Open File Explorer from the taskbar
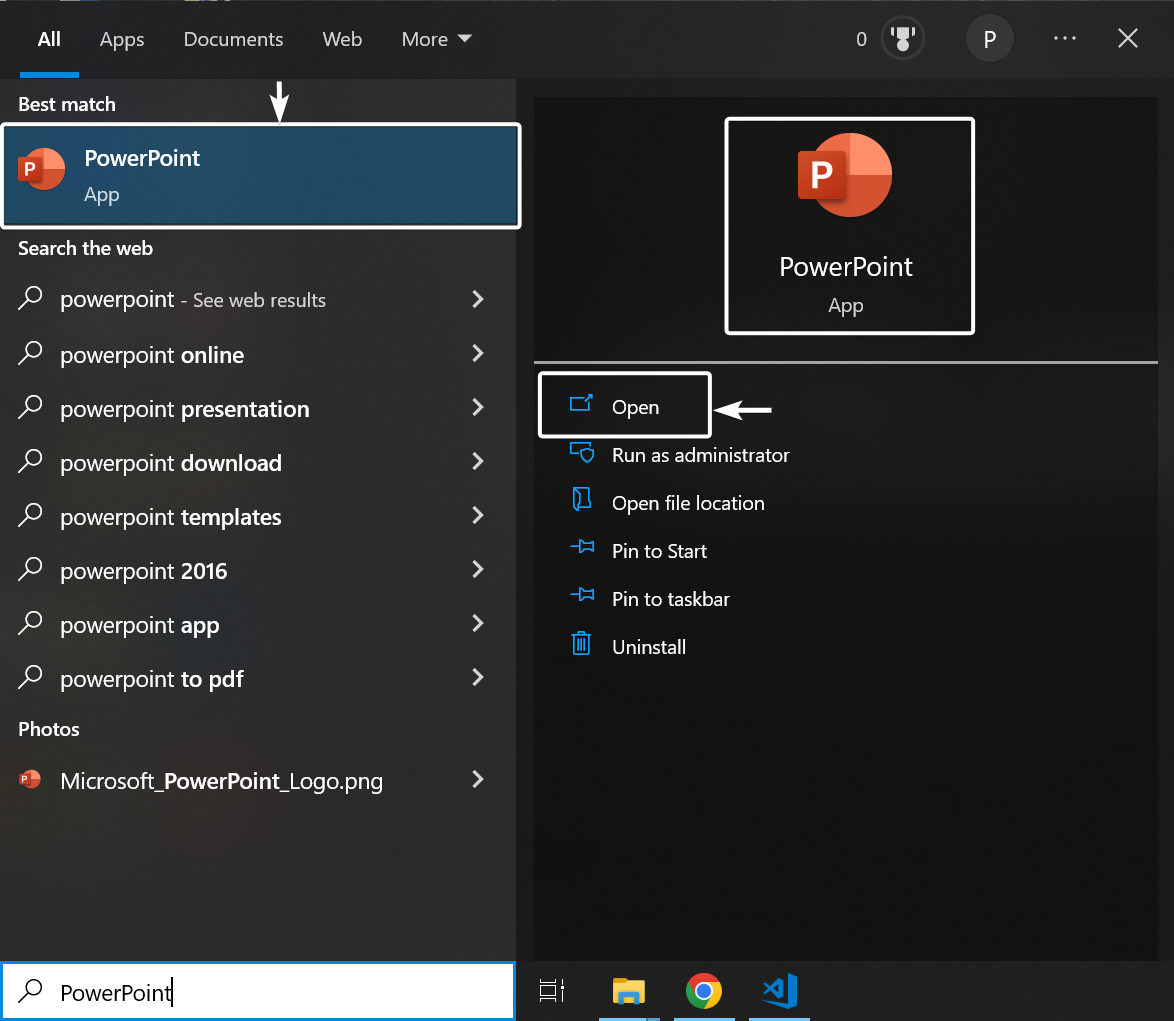Screen dimensions: 1174x1021 (628, 991)
